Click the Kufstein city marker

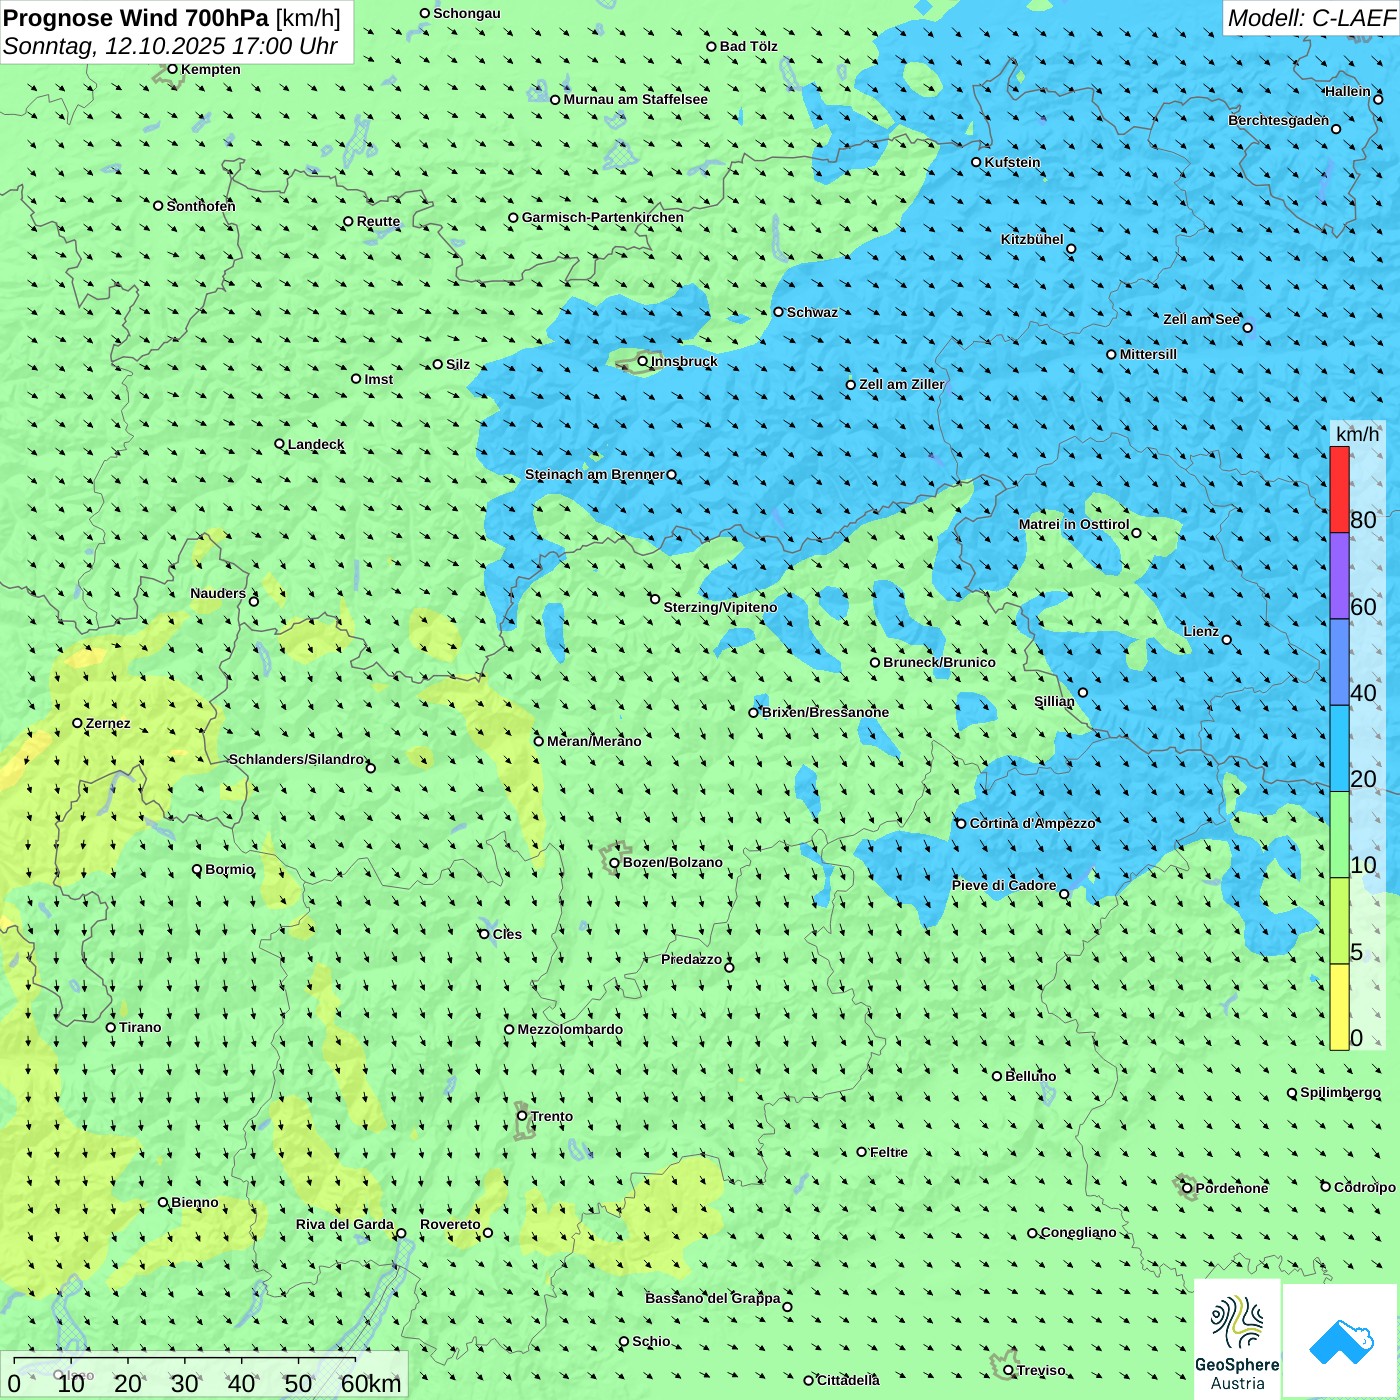(976, 162)
